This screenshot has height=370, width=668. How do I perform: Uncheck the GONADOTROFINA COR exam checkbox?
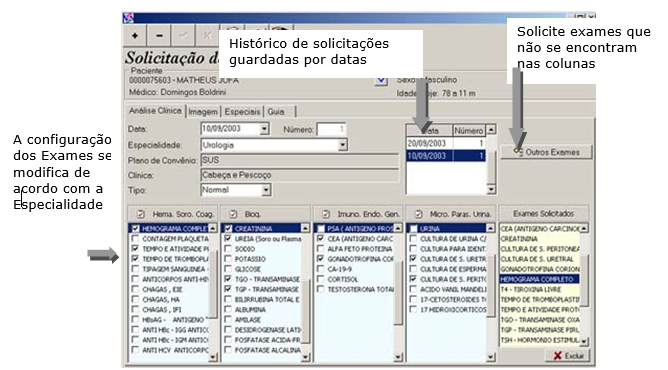point(320,259)
